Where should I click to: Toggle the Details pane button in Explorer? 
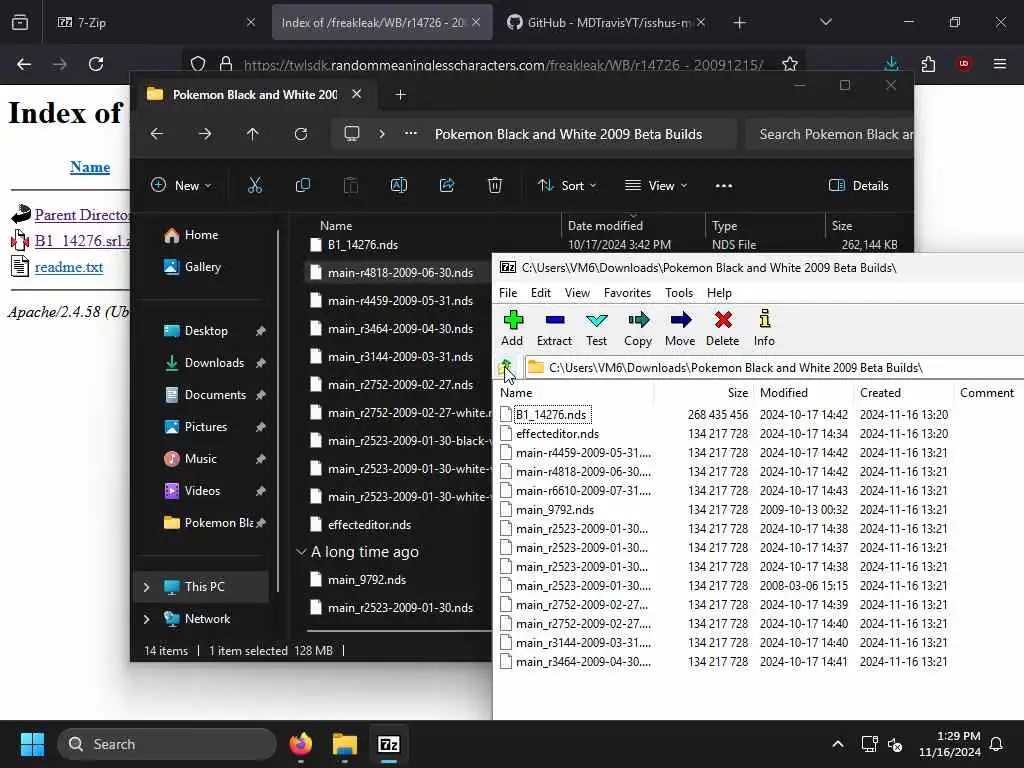click(859, 185)
